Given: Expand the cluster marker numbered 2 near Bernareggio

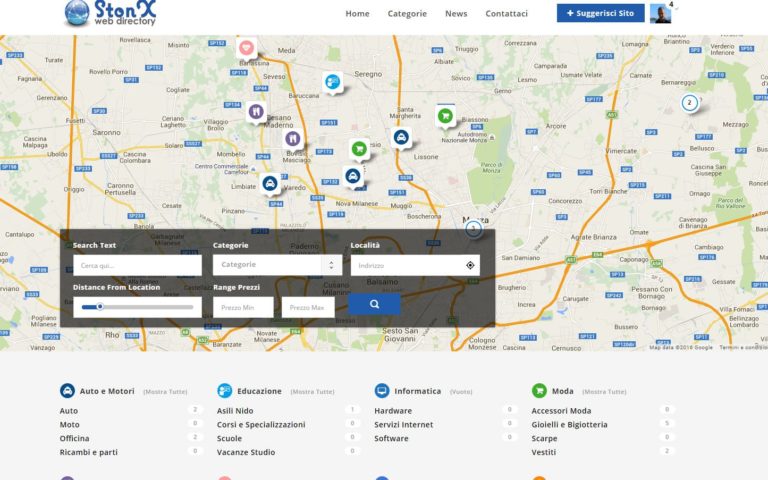Looking at the screenshot, I should tap(690, 103).
